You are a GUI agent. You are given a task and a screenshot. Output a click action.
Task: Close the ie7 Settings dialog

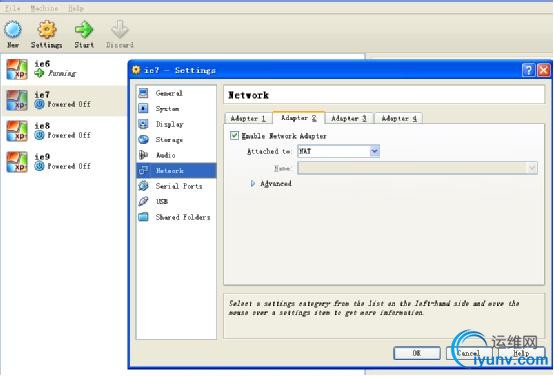pos(544,70)
